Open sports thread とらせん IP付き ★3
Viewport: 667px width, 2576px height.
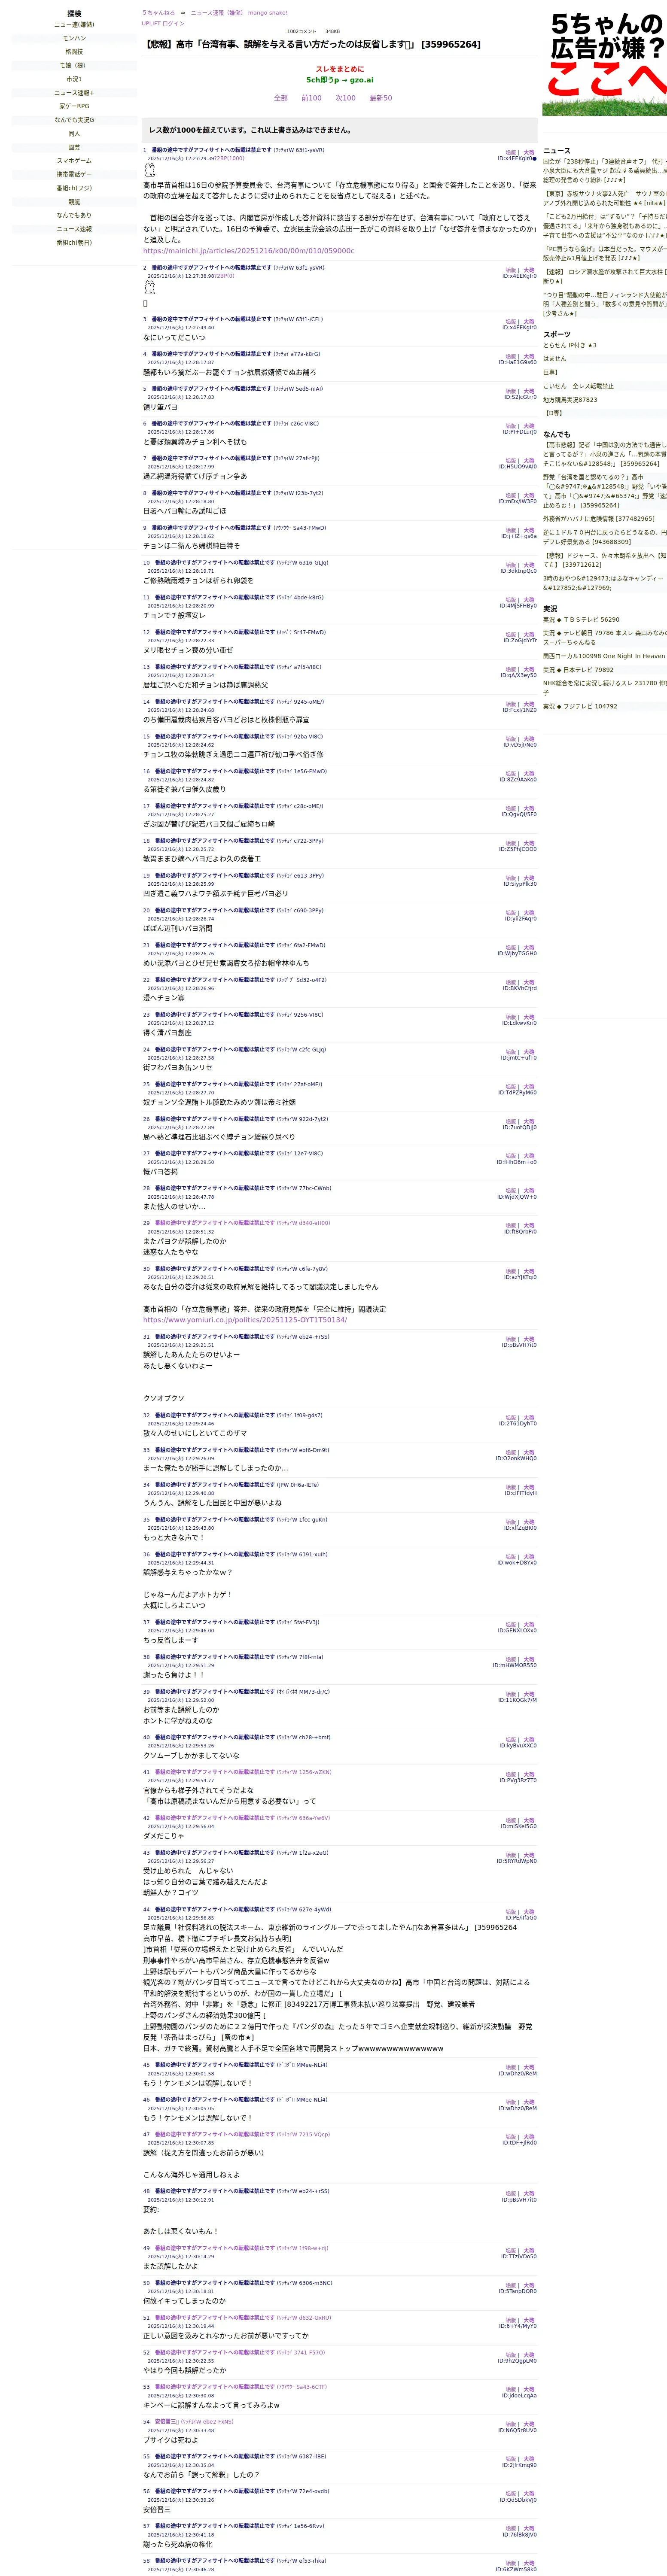(570, 345)
